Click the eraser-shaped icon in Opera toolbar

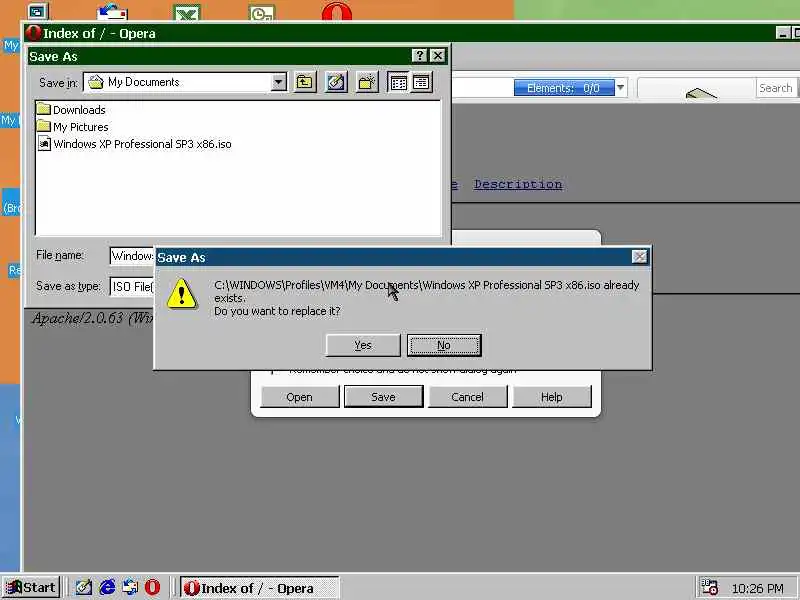701,93
